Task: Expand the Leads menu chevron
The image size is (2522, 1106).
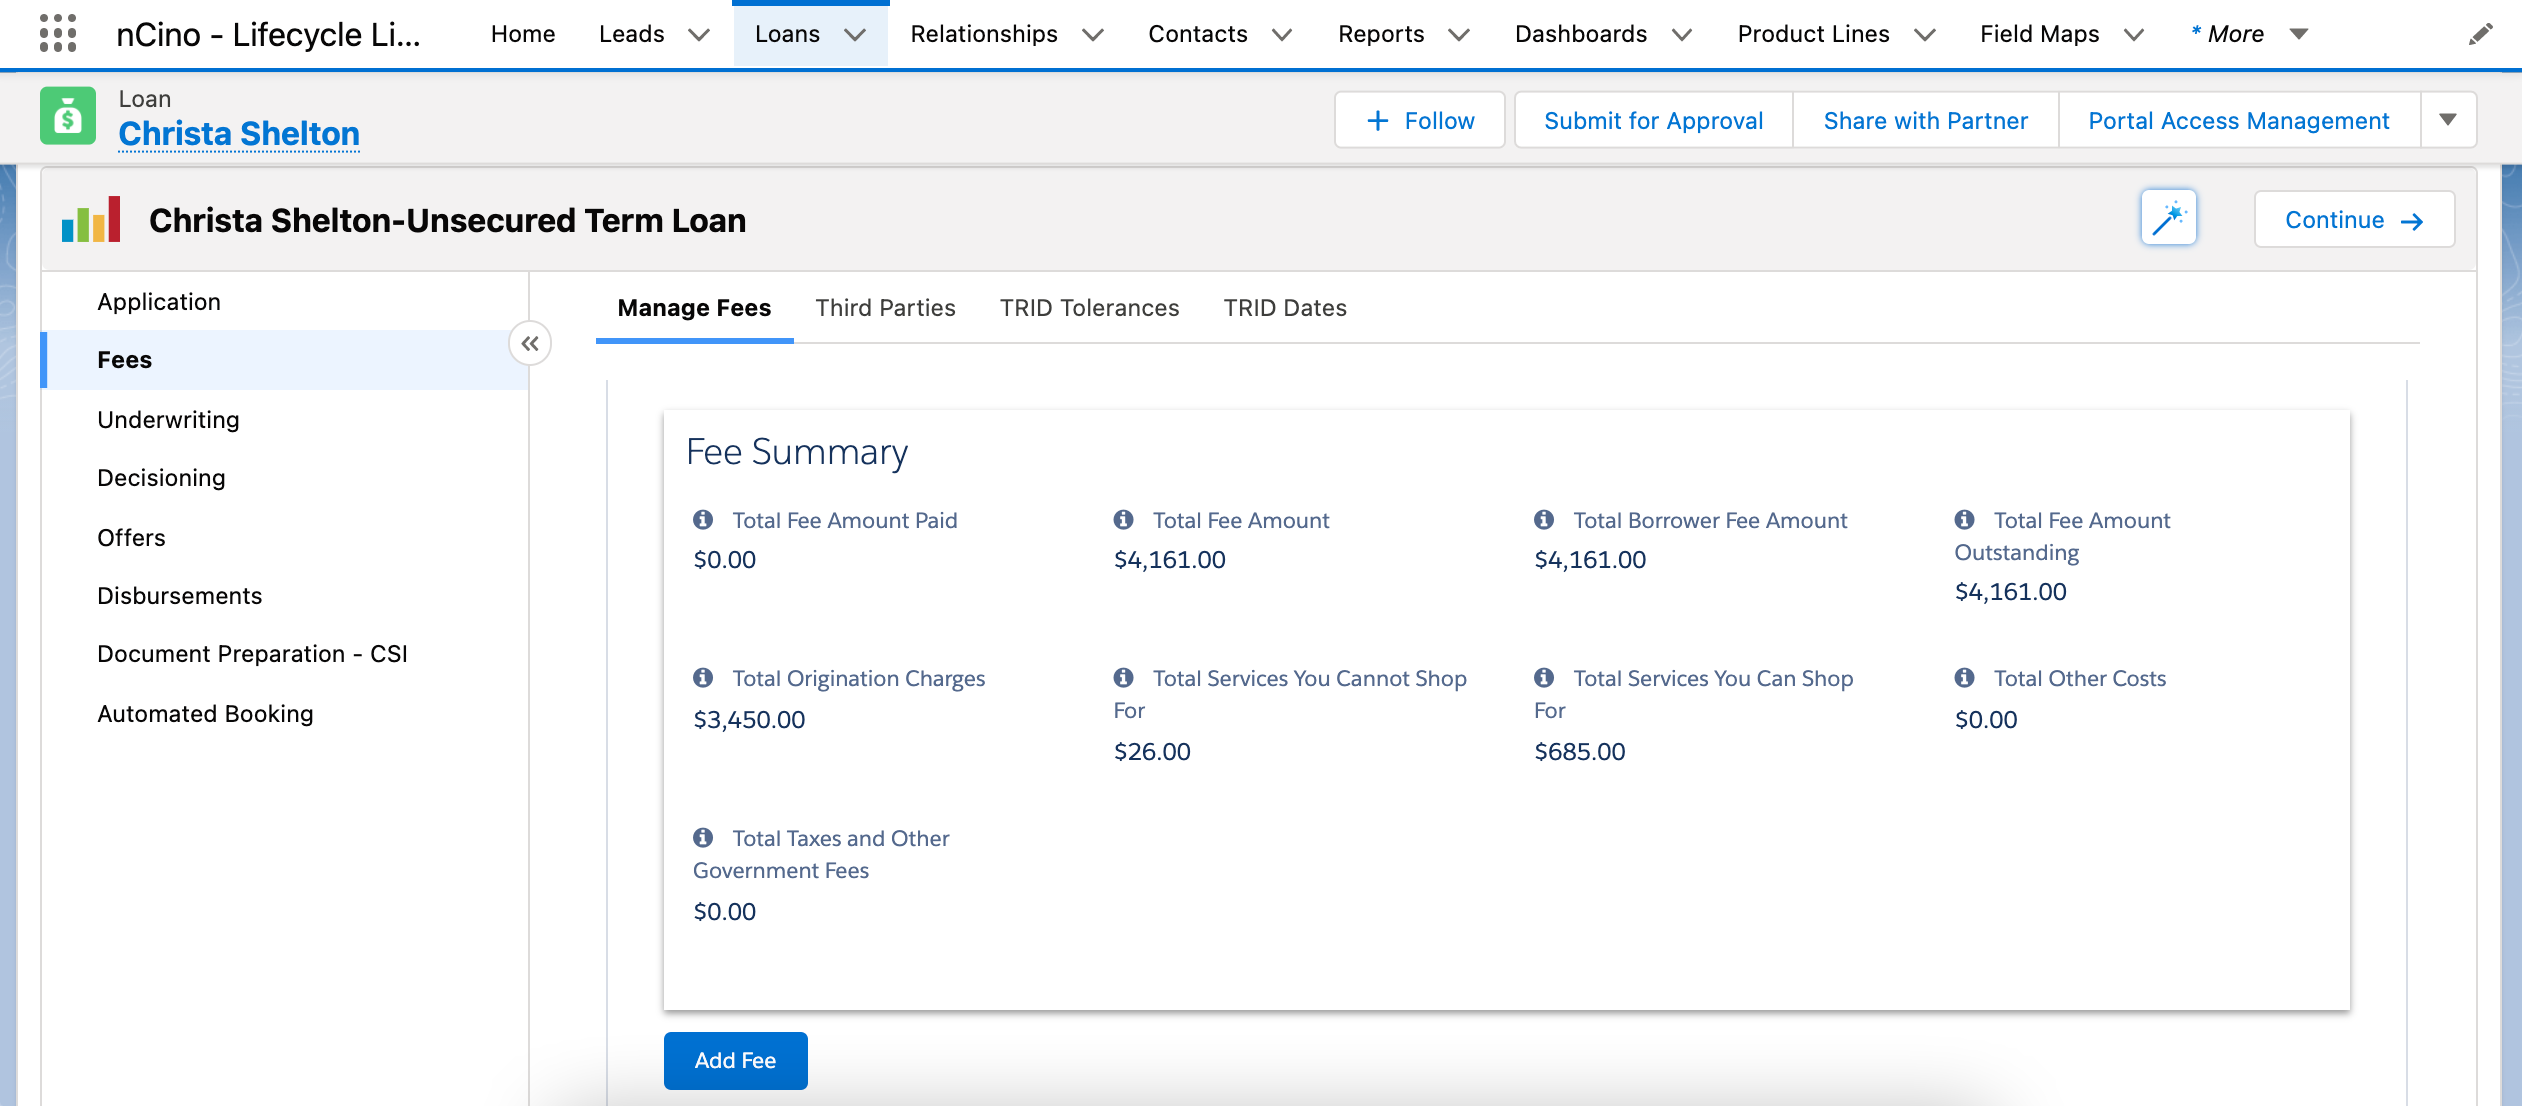Action: (699, 35)
